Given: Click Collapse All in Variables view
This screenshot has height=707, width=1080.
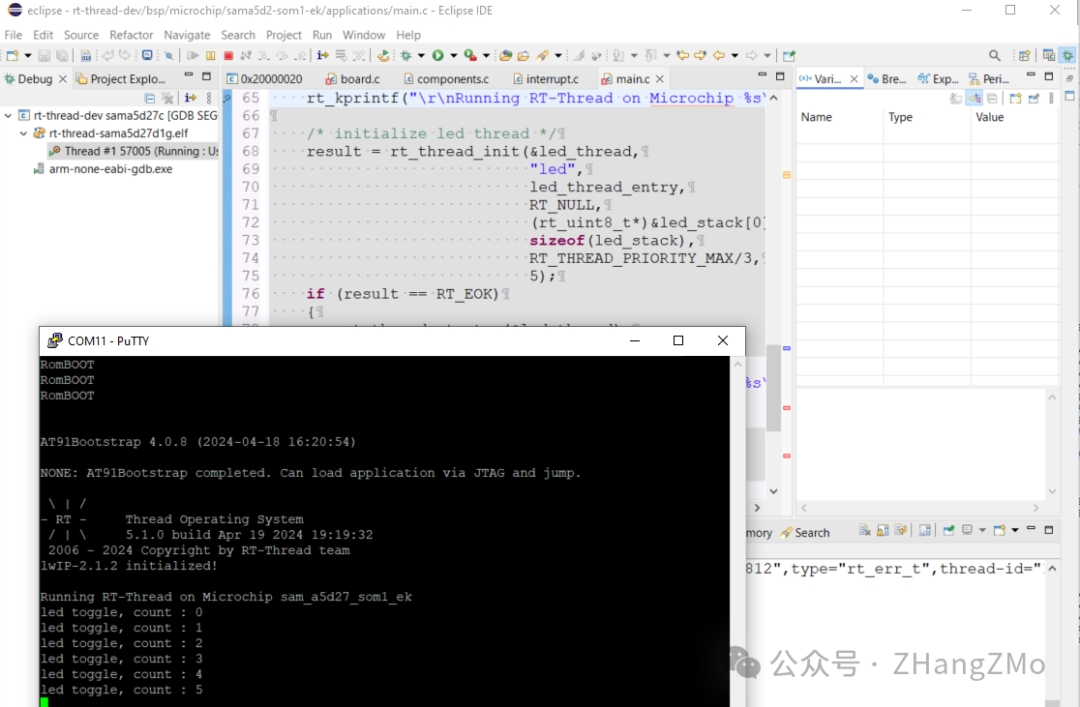Looking at the screenshot, I should (x=992, y=99).
